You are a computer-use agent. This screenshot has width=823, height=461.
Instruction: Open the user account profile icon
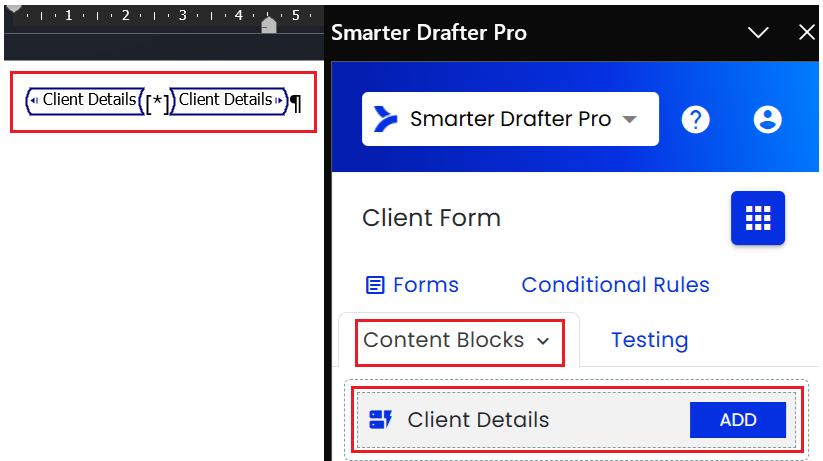click(767, 120)
